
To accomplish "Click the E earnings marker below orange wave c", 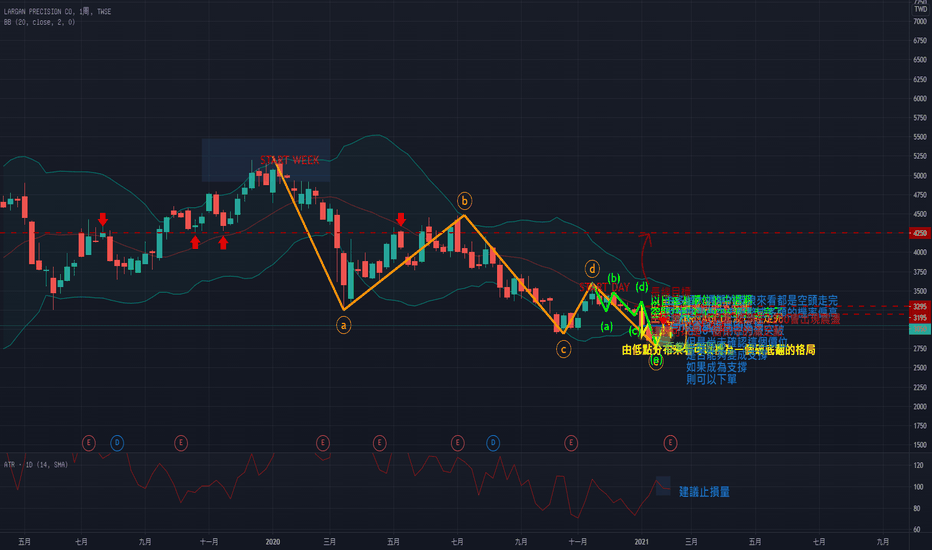I will [x=571, y=443].
